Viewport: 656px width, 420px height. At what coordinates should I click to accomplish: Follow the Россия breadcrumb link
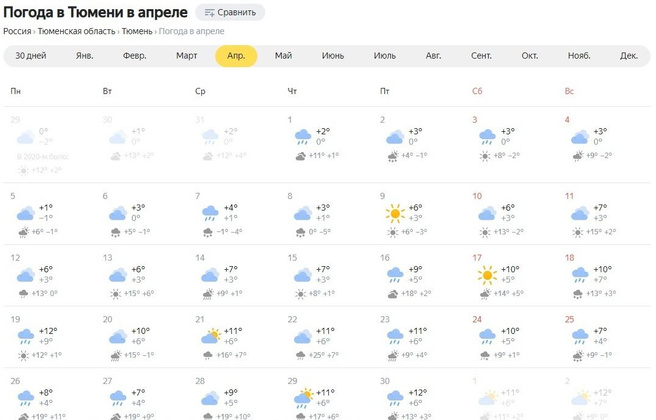(17, 31)
